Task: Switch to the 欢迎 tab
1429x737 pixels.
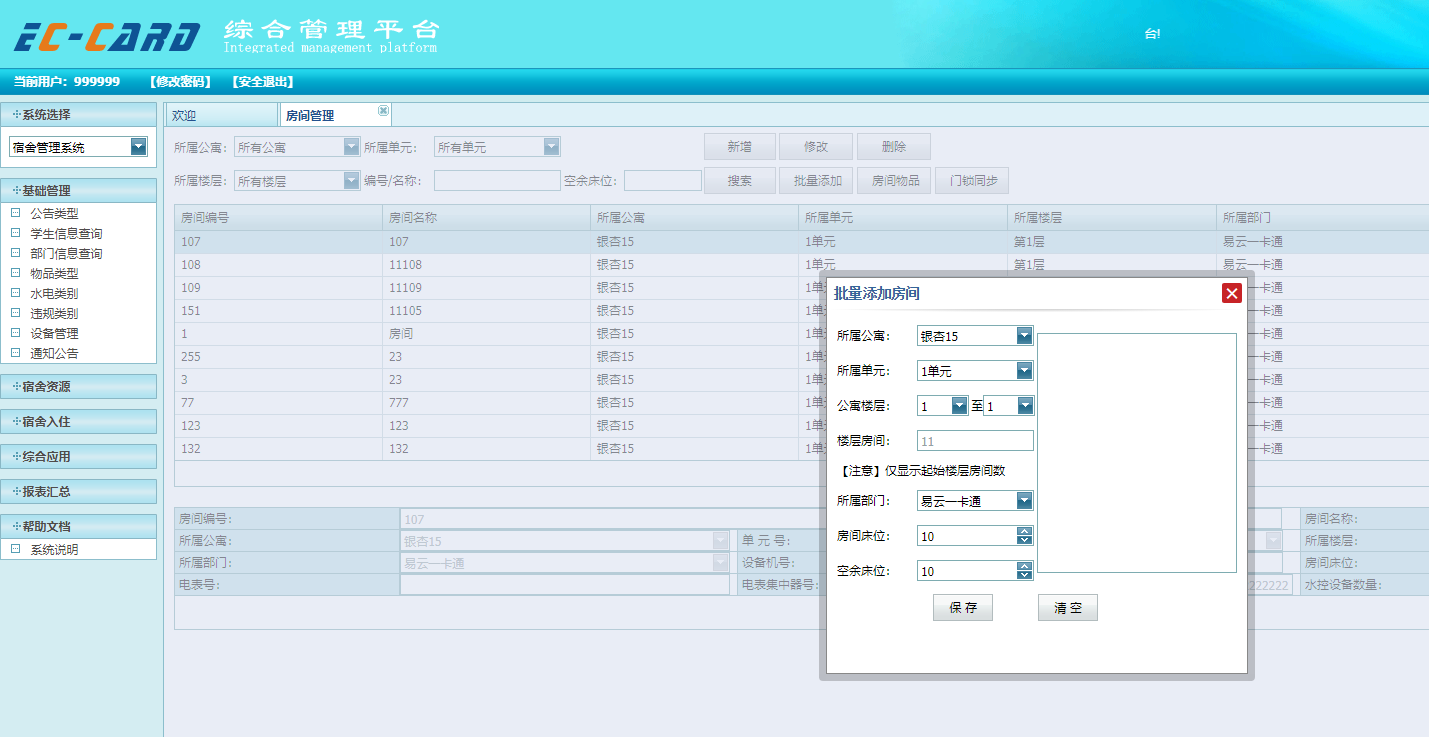Action: [222, 115]
